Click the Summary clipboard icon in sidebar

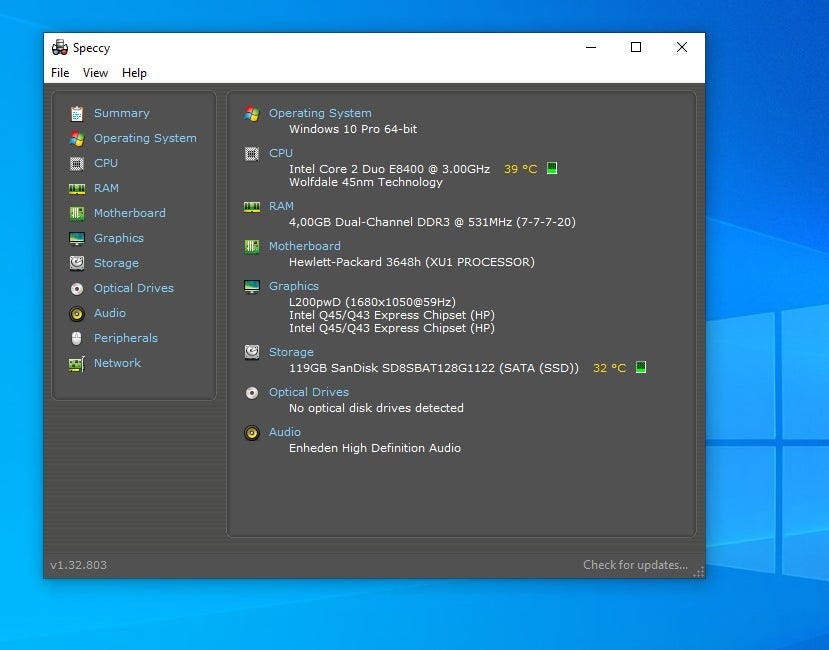(x=77, y=114)
